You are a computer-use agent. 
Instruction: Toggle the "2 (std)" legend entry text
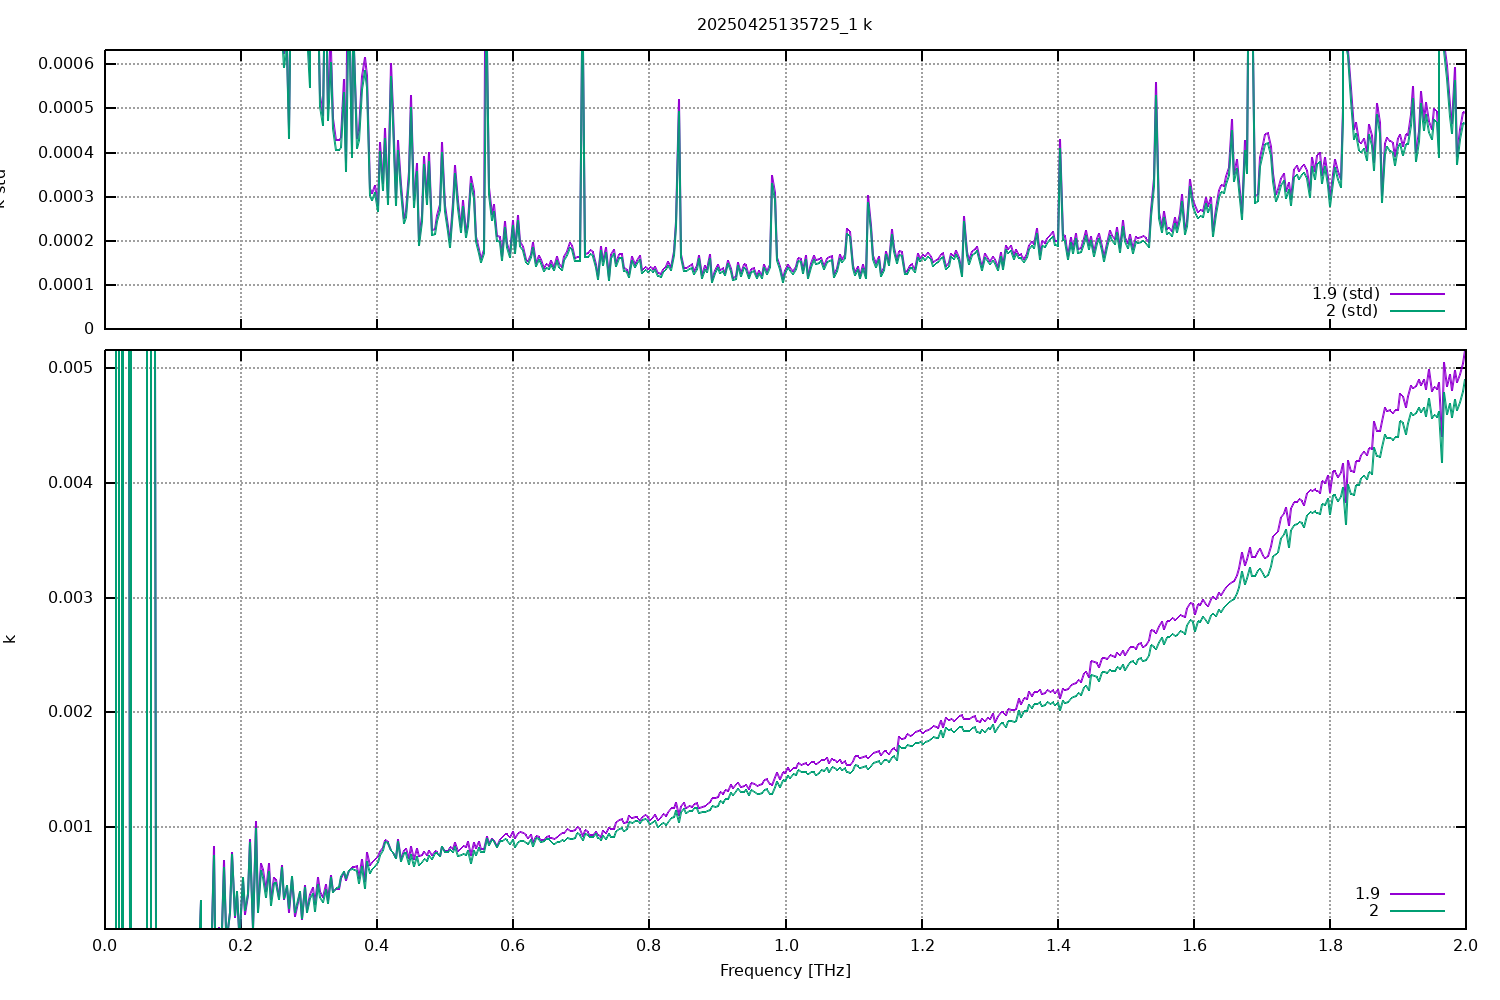click(1352, 311)
